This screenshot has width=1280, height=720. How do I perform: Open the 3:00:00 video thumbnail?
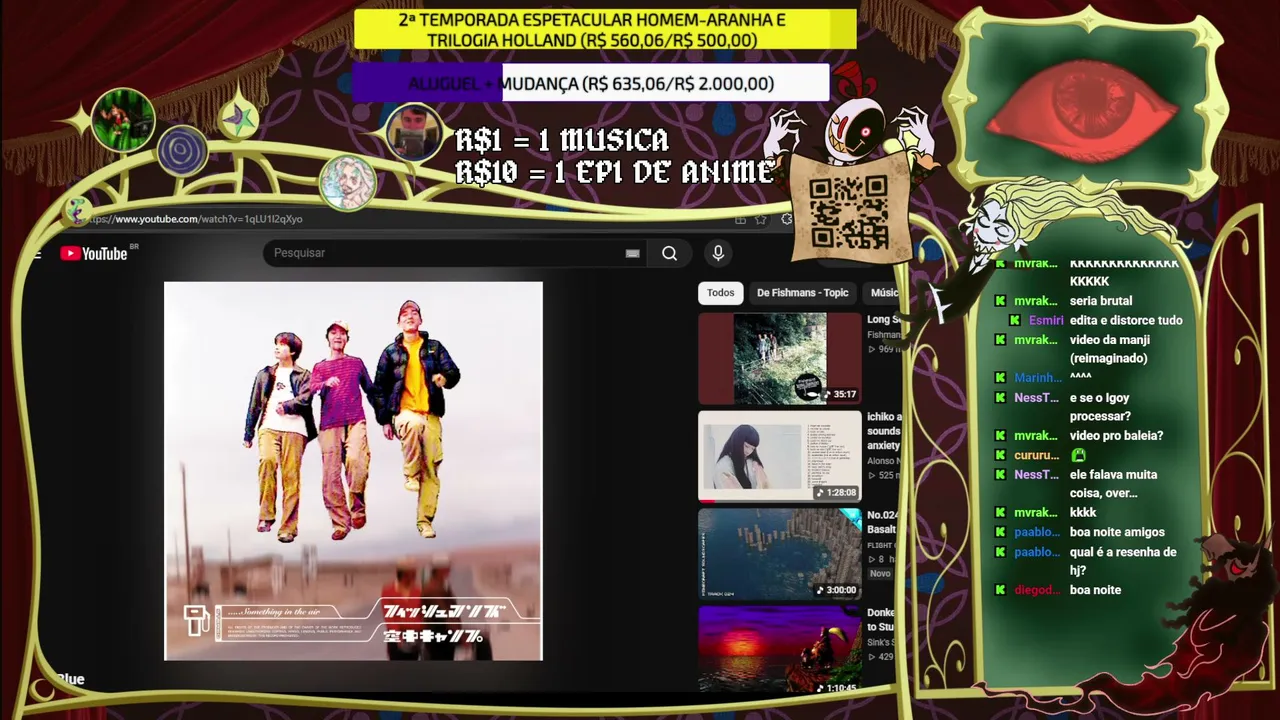[779, 553]
